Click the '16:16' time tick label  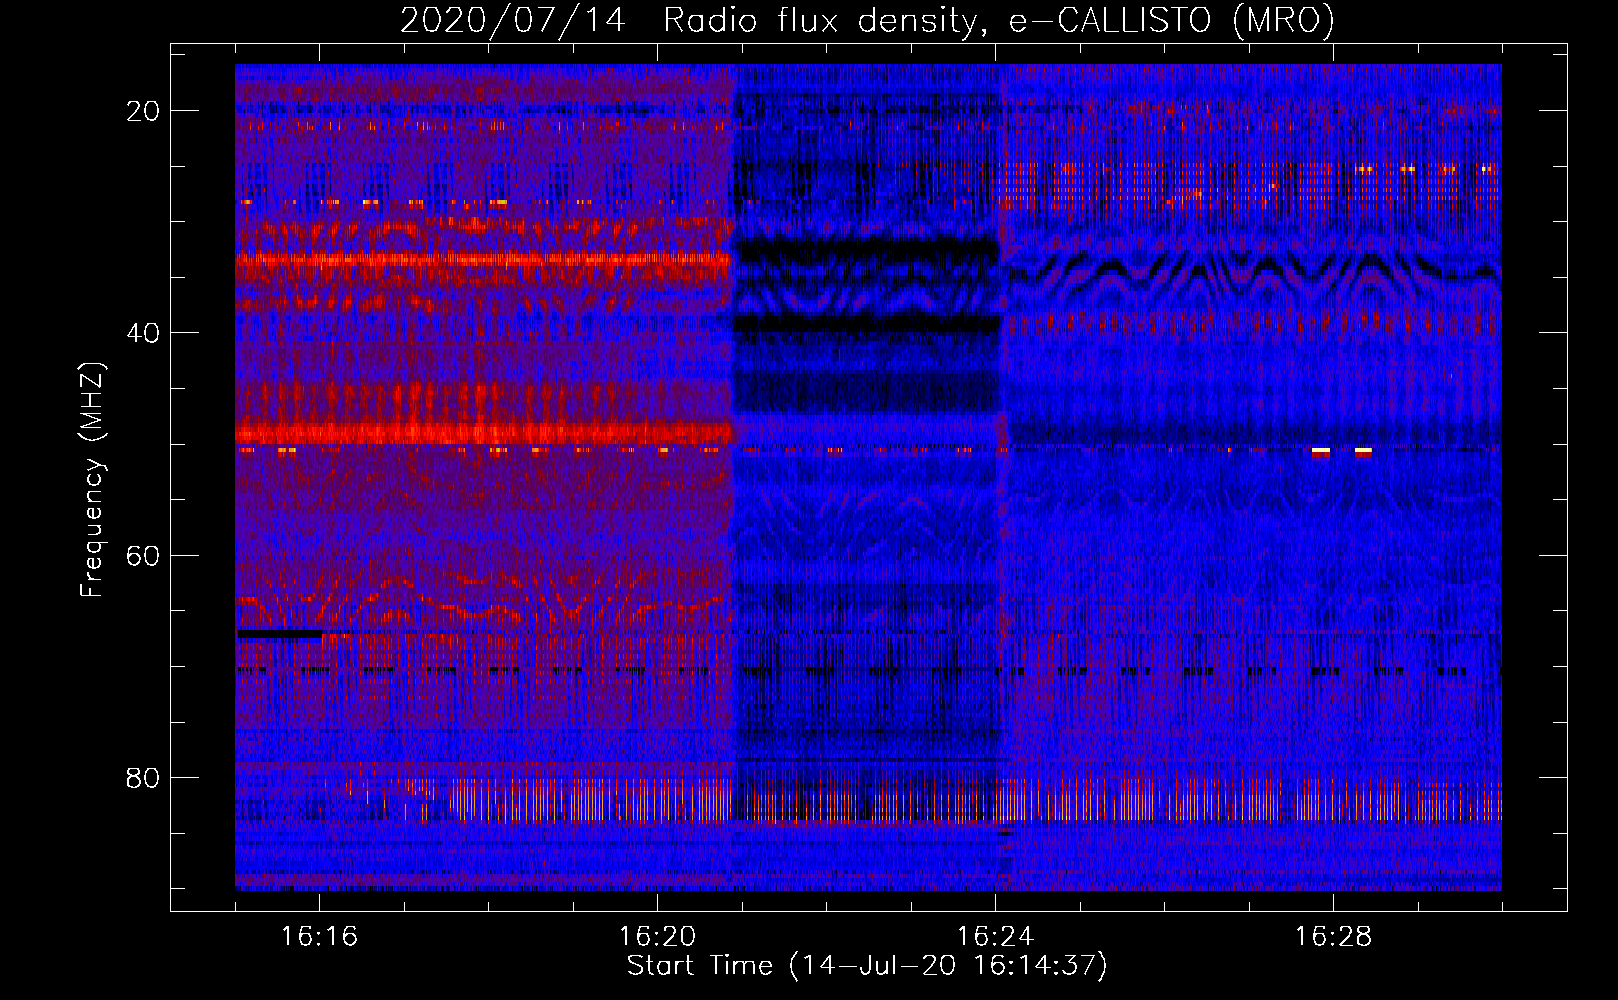320,937
